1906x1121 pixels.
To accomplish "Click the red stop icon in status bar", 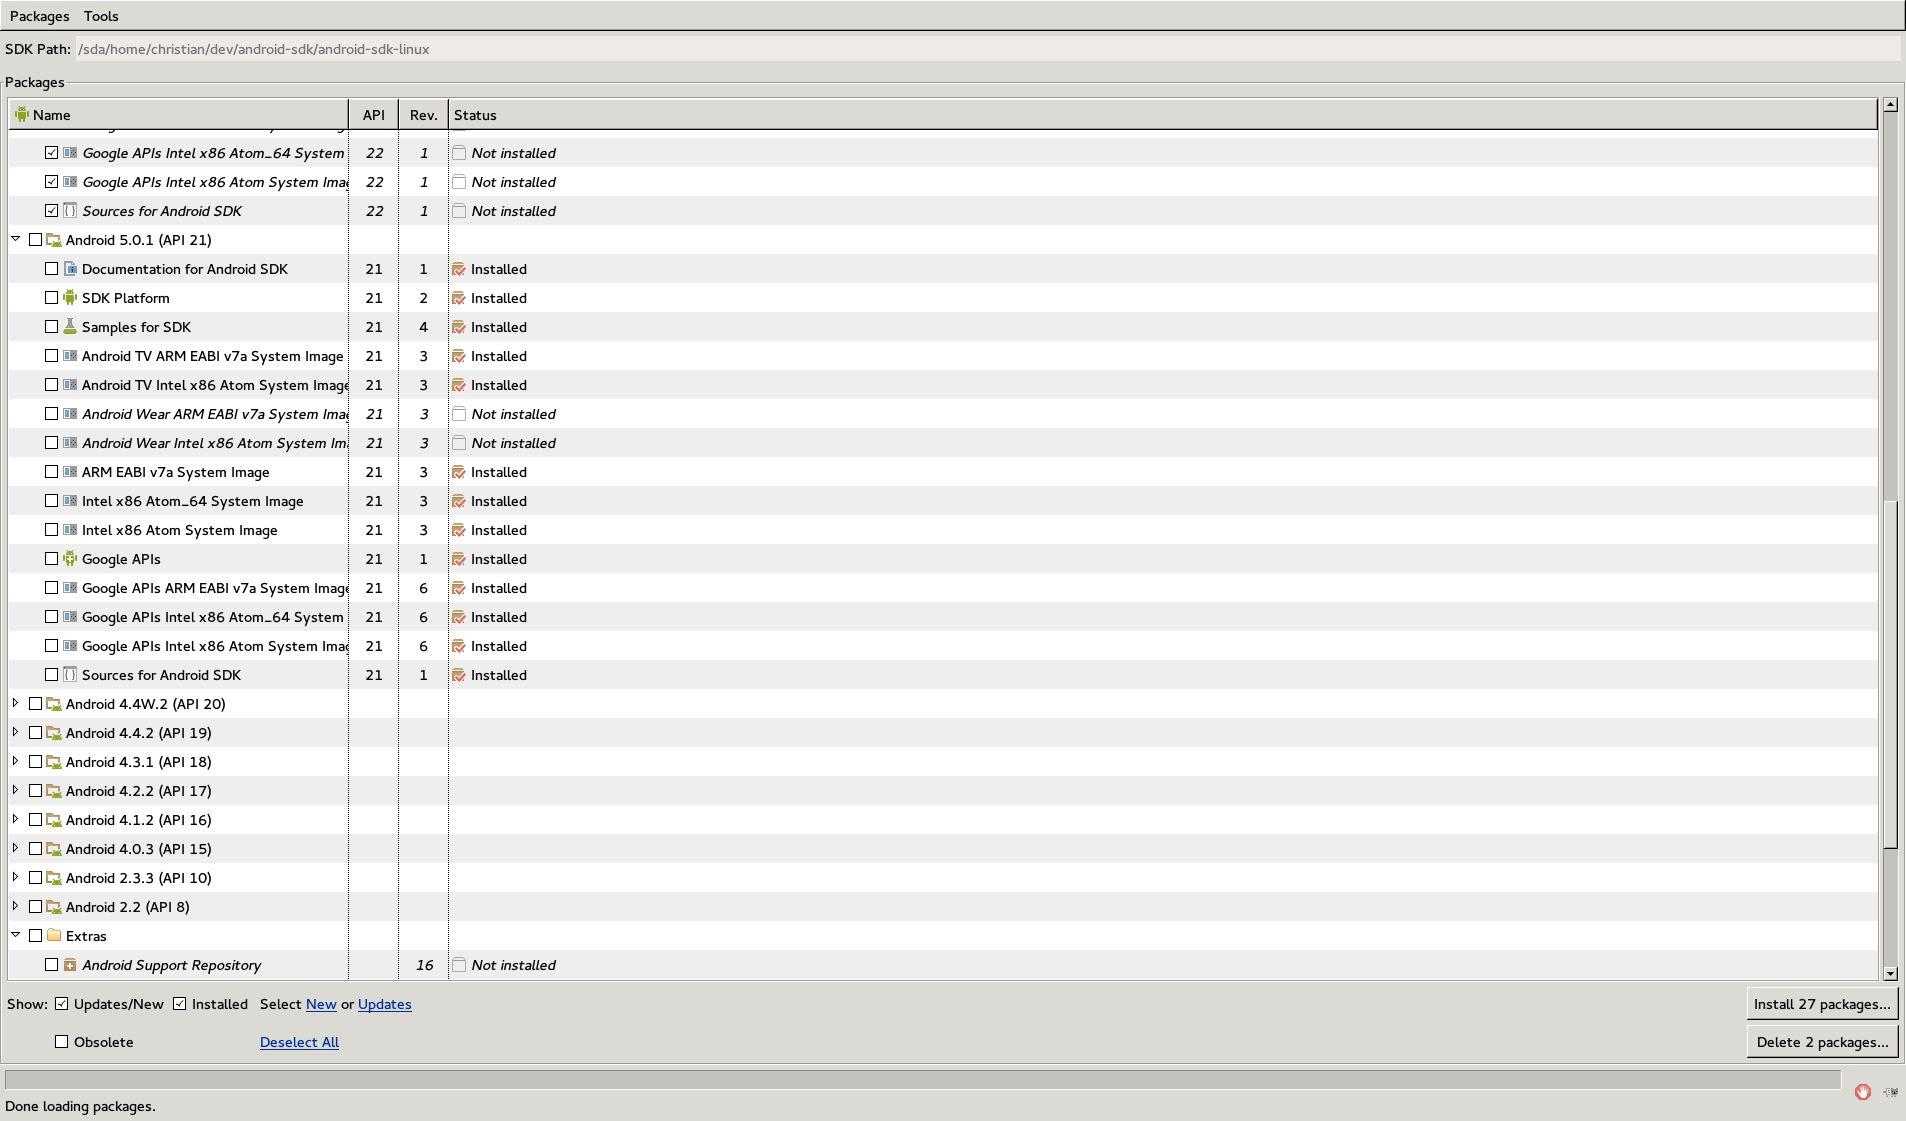I will tap(1862, 1092).
